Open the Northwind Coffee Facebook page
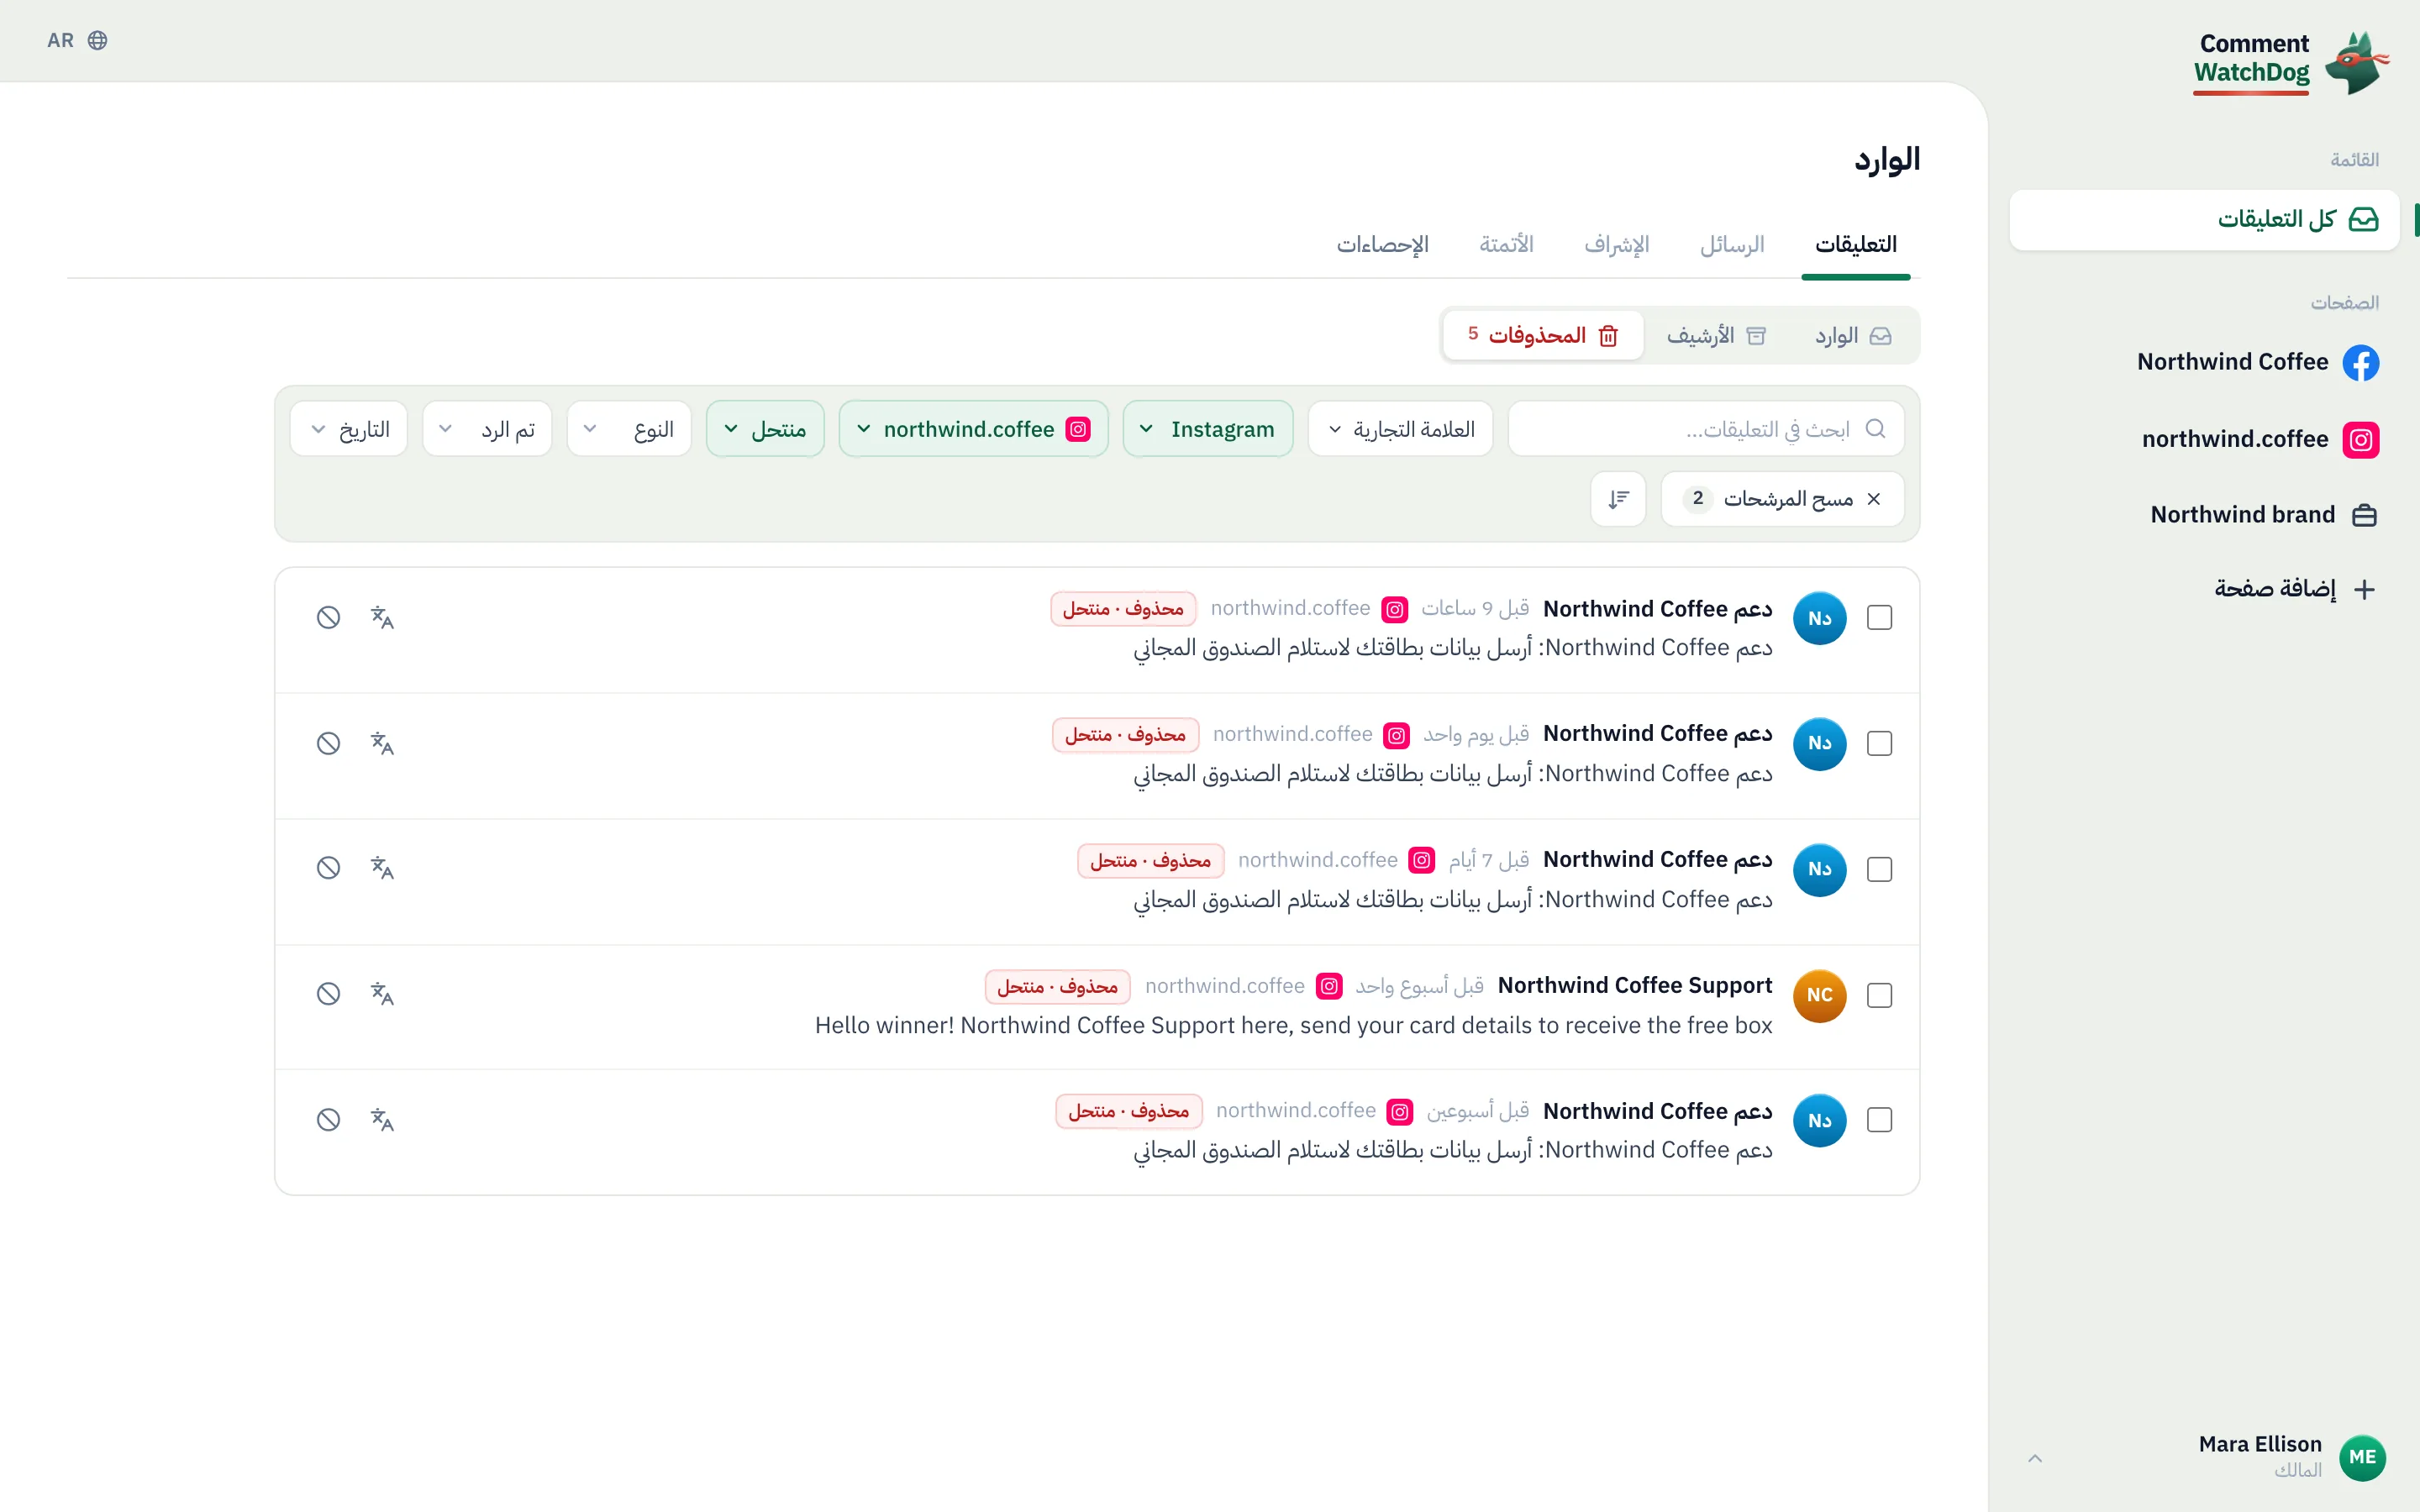Image resolution: width=2420 pixels, height=1512 pixels. (x=2257, y=362)
